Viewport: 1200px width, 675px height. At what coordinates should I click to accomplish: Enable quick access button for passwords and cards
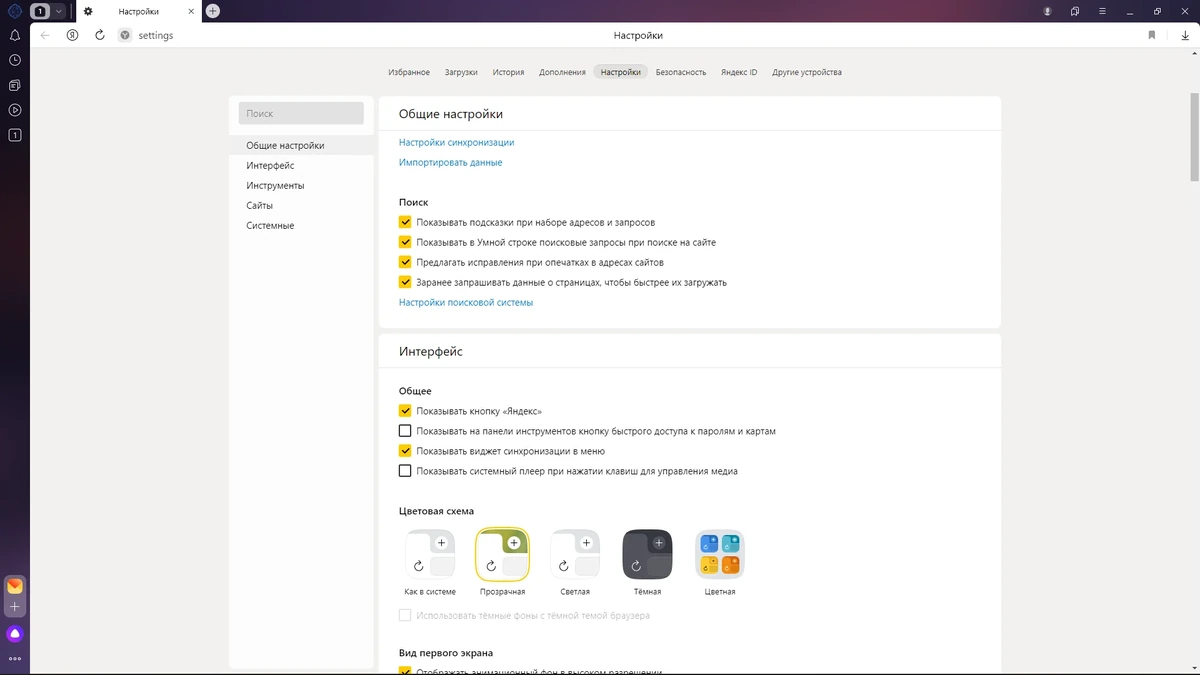click(405, 431)
